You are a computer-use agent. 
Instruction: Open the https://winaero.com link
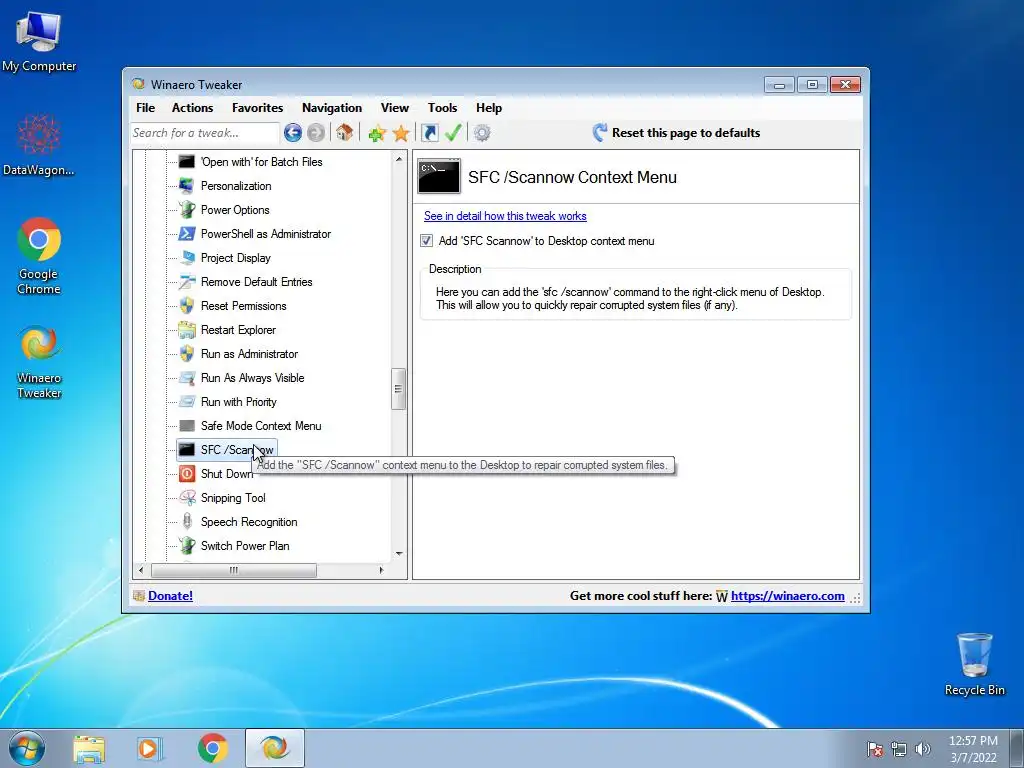[x=788, y=596]
